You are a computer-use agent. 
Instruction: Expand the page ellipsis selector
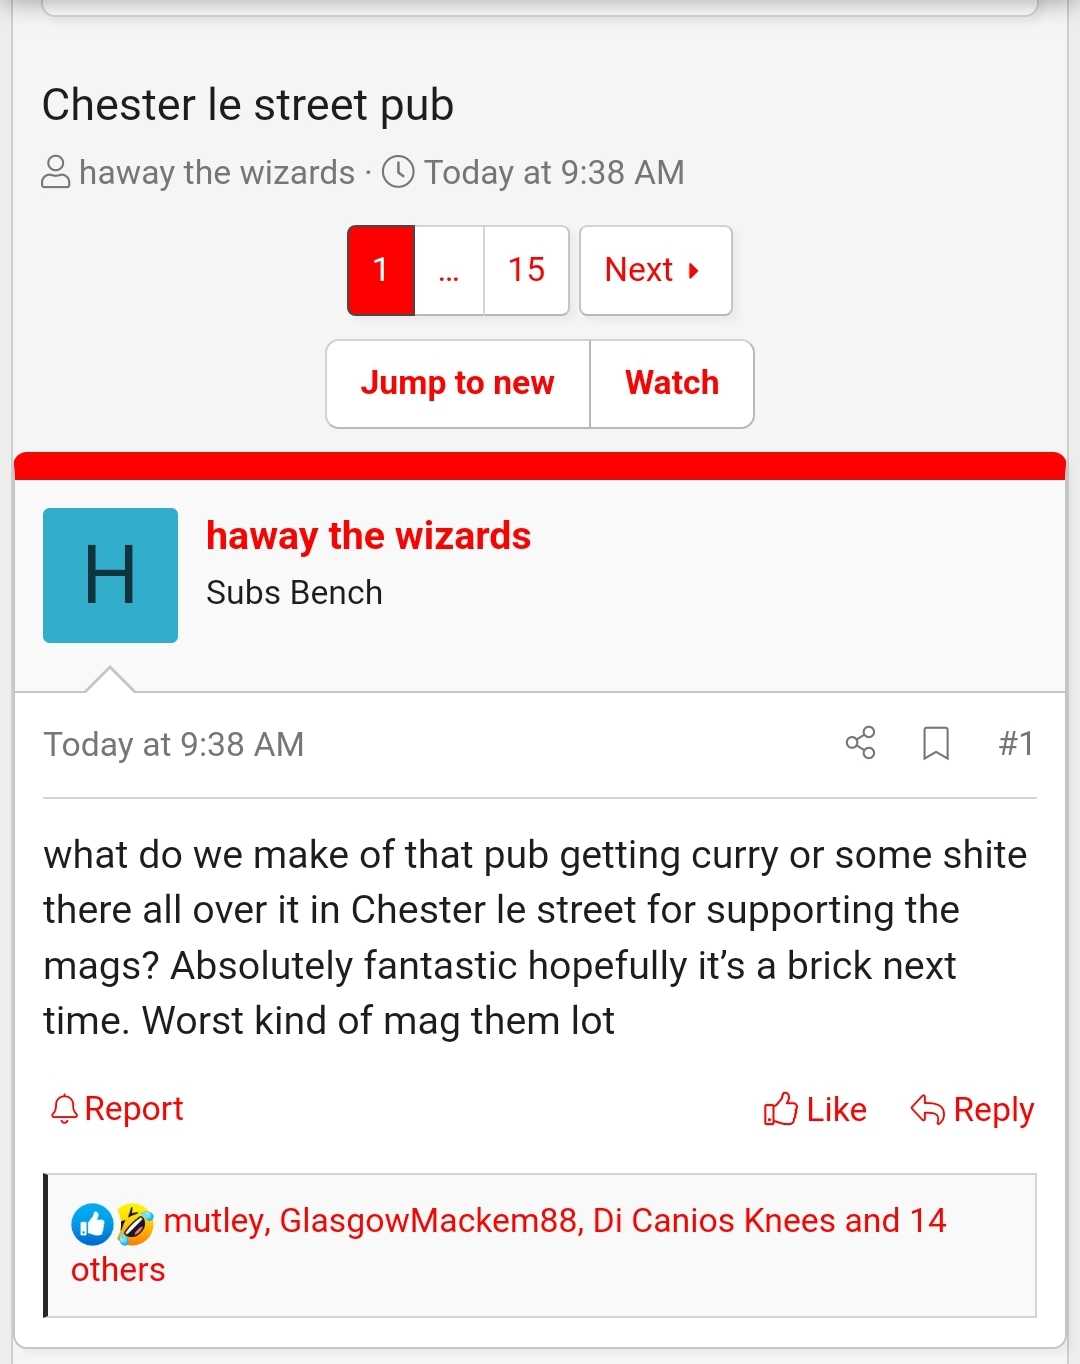(x=449, y=270)
